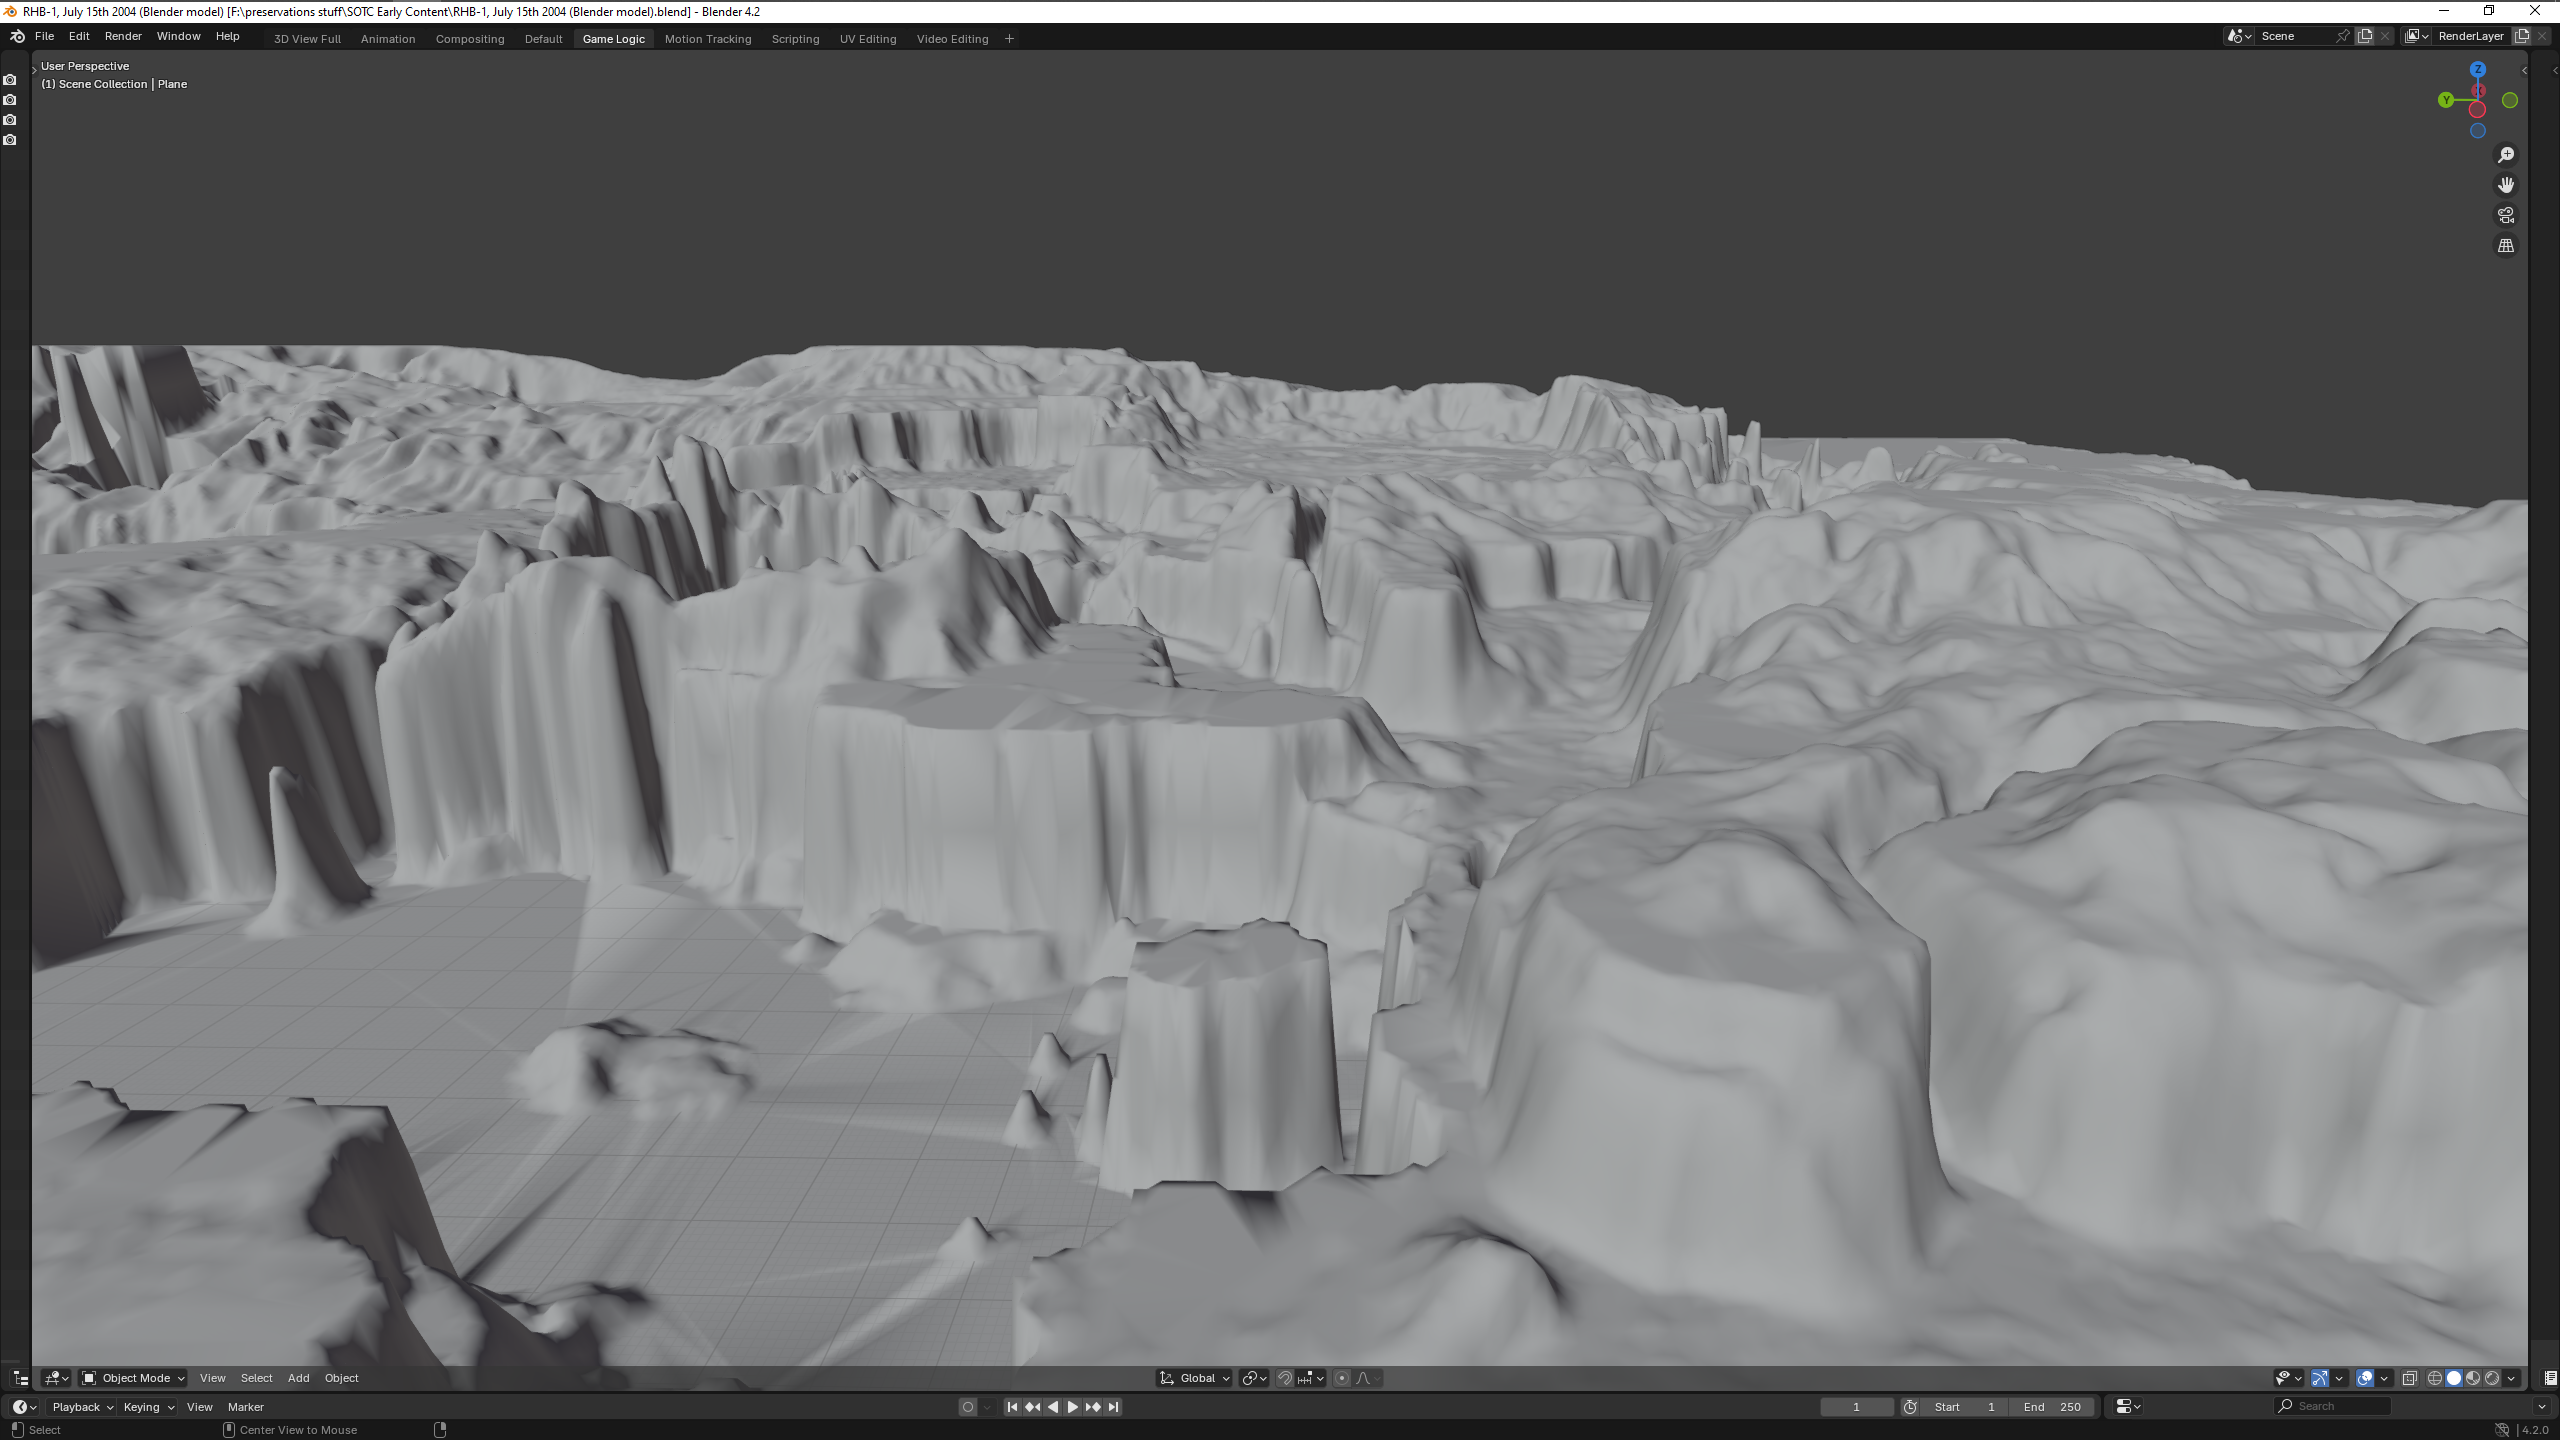Expand the Playback dropdown
Viewport: 2560px width, 1440px height.
[x=82, y=1407]
